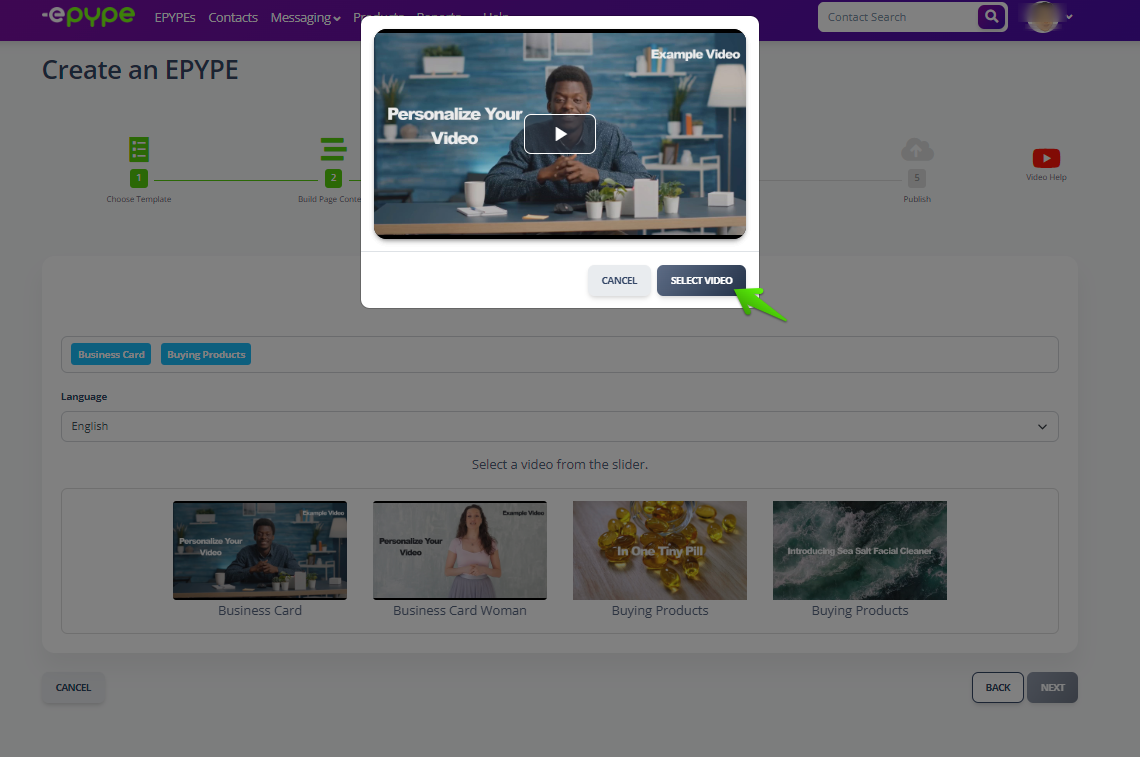
Task: Open the Contacts menu item
Action: 233,17
